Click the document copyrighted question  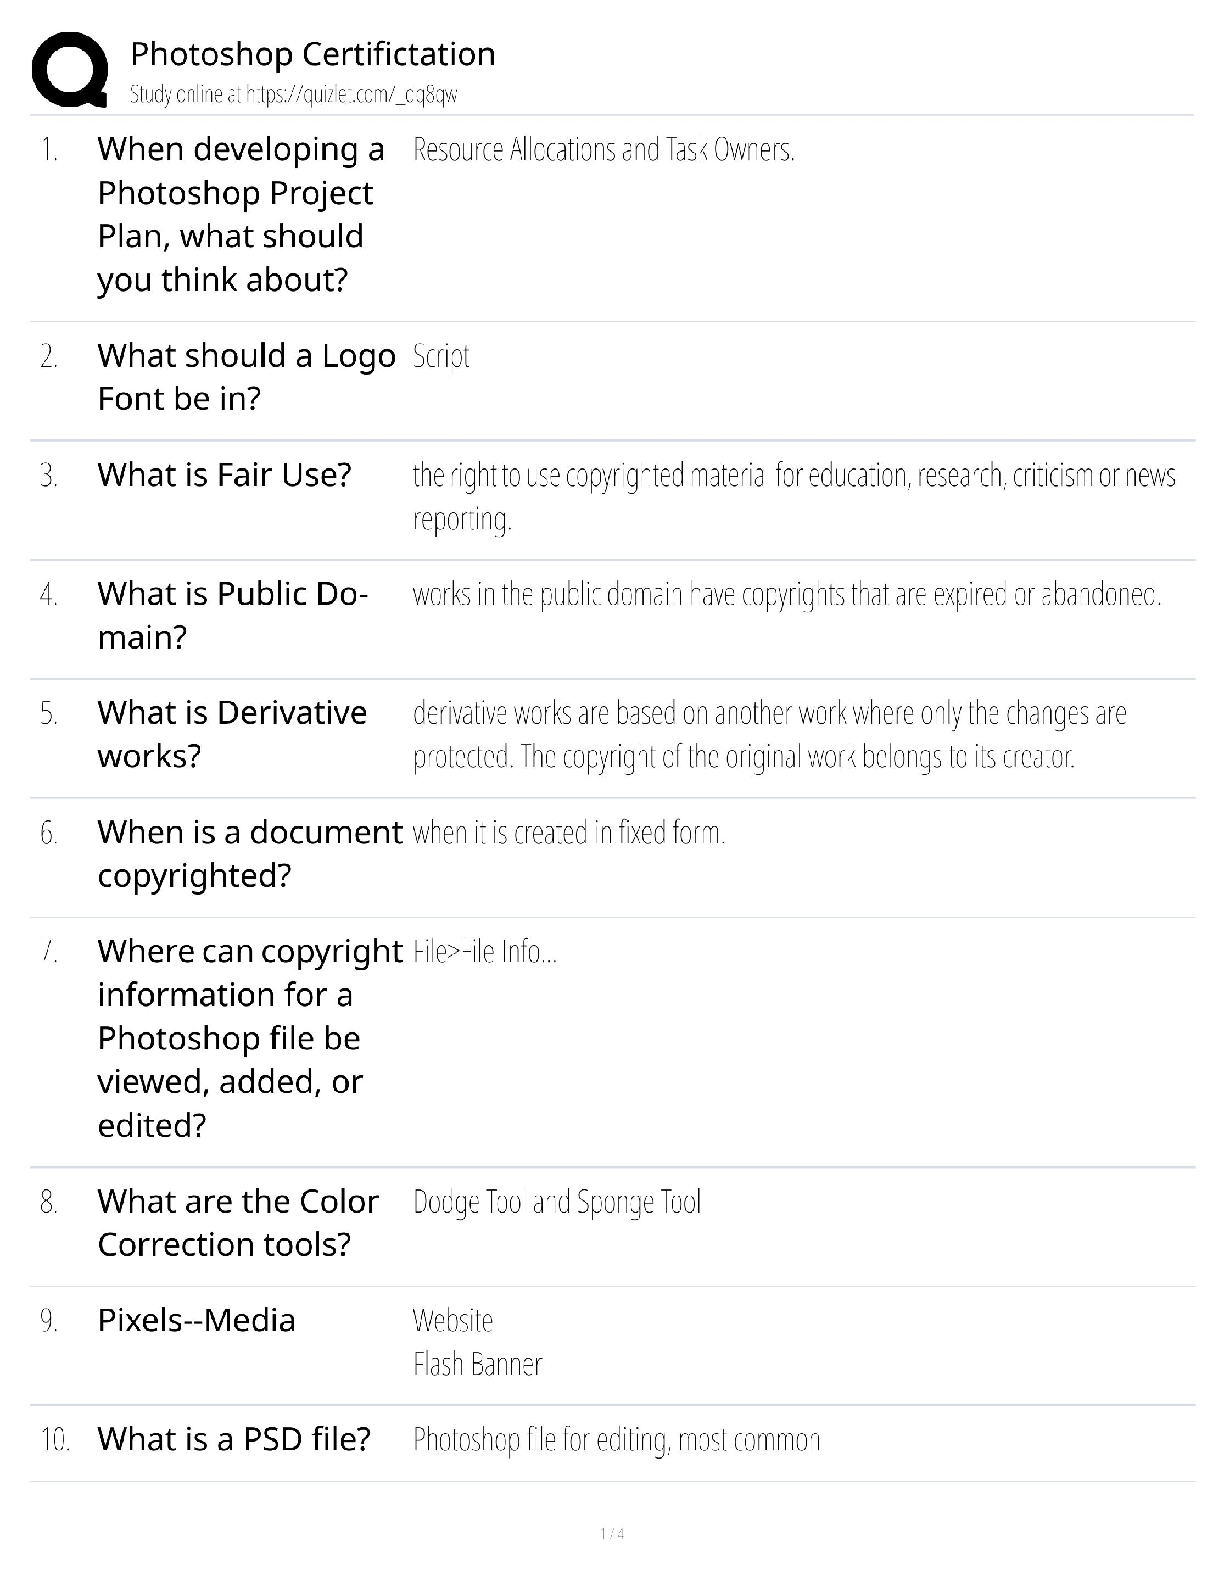pos(249,853)
